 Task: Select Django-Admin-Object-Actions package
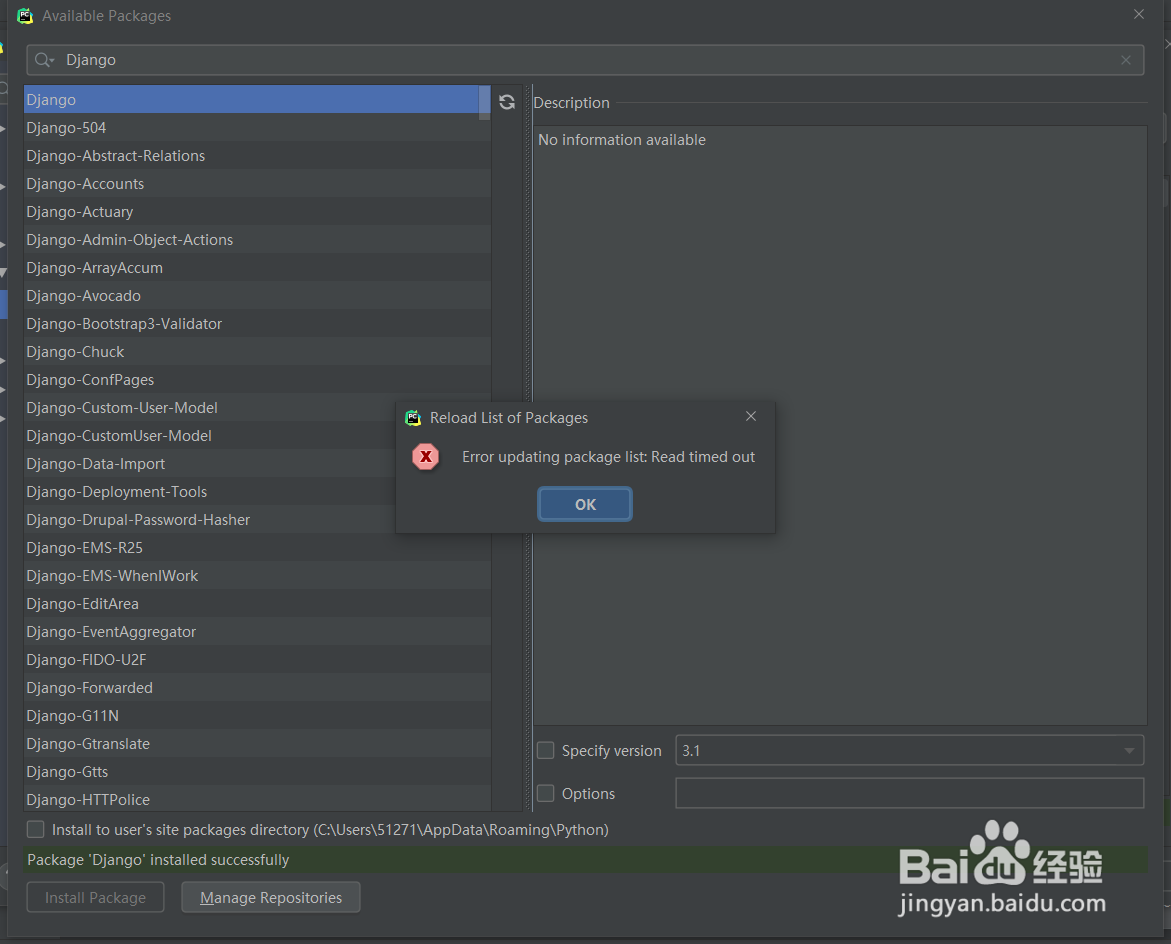click(x=257, y=240)
